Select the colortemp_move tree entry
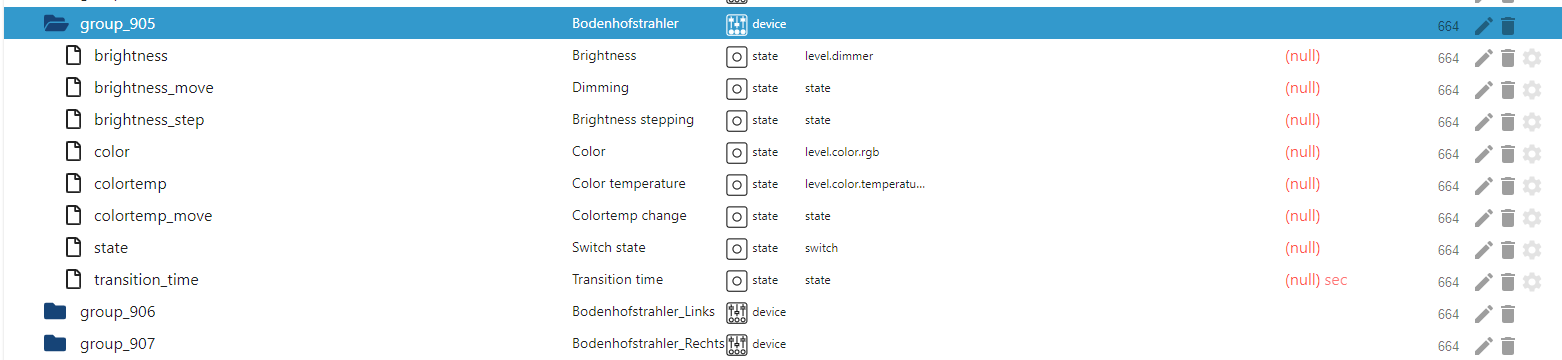Viewport: 1562px width, 360px height. pos(153,216)
